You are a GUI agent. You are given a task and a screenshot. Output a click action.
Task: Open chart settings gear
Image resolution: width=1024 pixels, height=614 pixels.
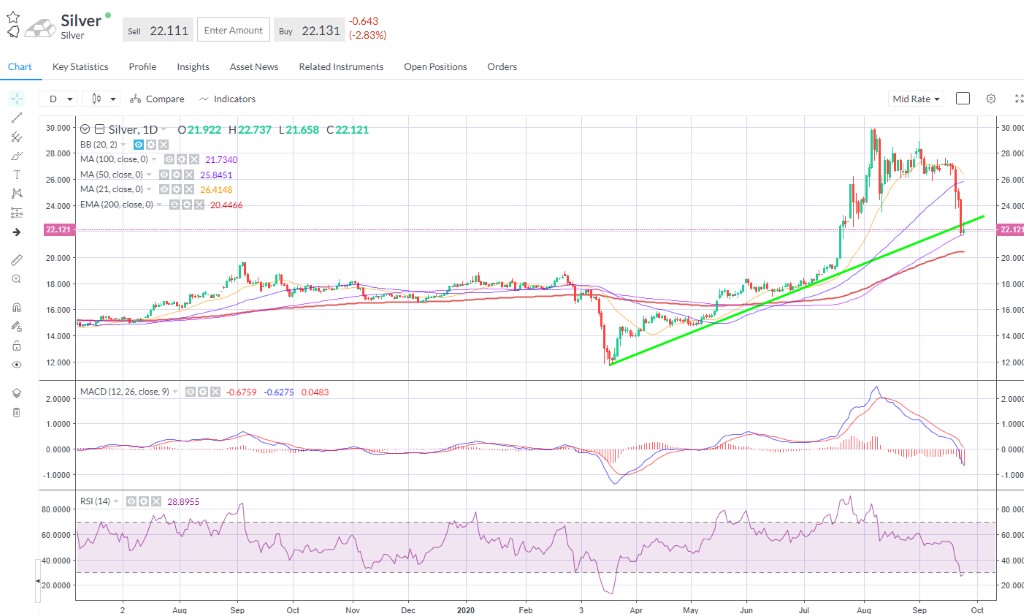pyautogui.click(x=991, y=99)
